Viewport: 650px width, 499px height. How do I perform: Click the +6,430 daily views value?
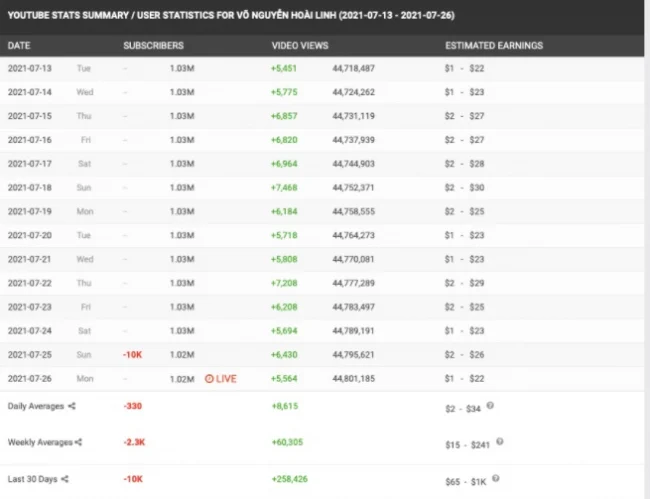tap(284, 355)
